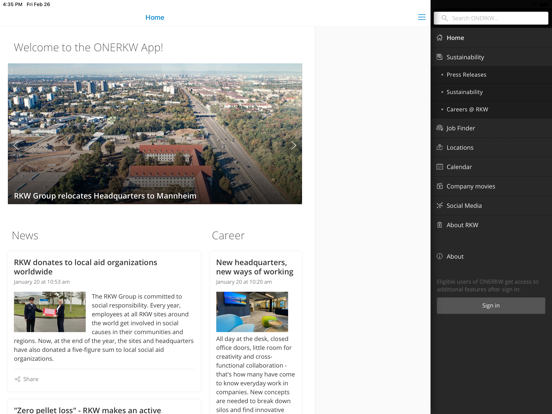
Task: Click the Job Finder icon
Action: coord(439,128)
